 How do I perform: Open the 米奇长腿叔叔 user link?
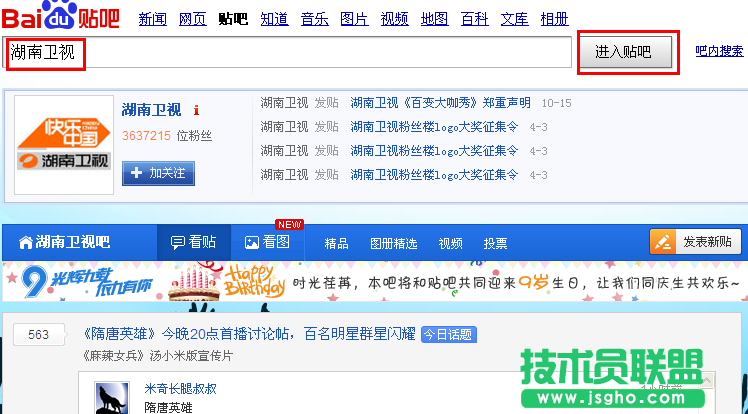[180, 389]
